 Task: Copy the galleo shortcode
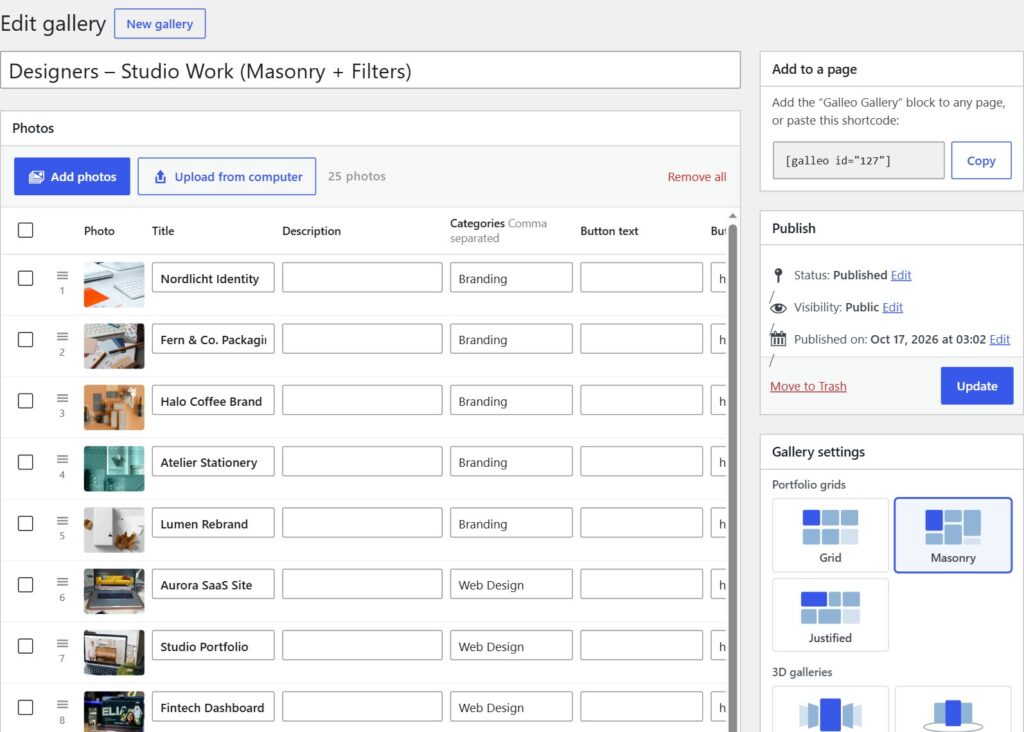[x=981, y=161]
